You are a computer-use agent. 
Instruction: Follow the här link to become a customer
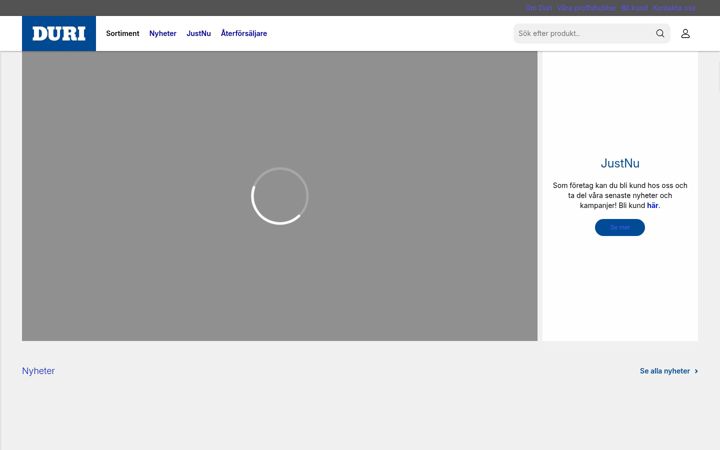tap(652, 205)
